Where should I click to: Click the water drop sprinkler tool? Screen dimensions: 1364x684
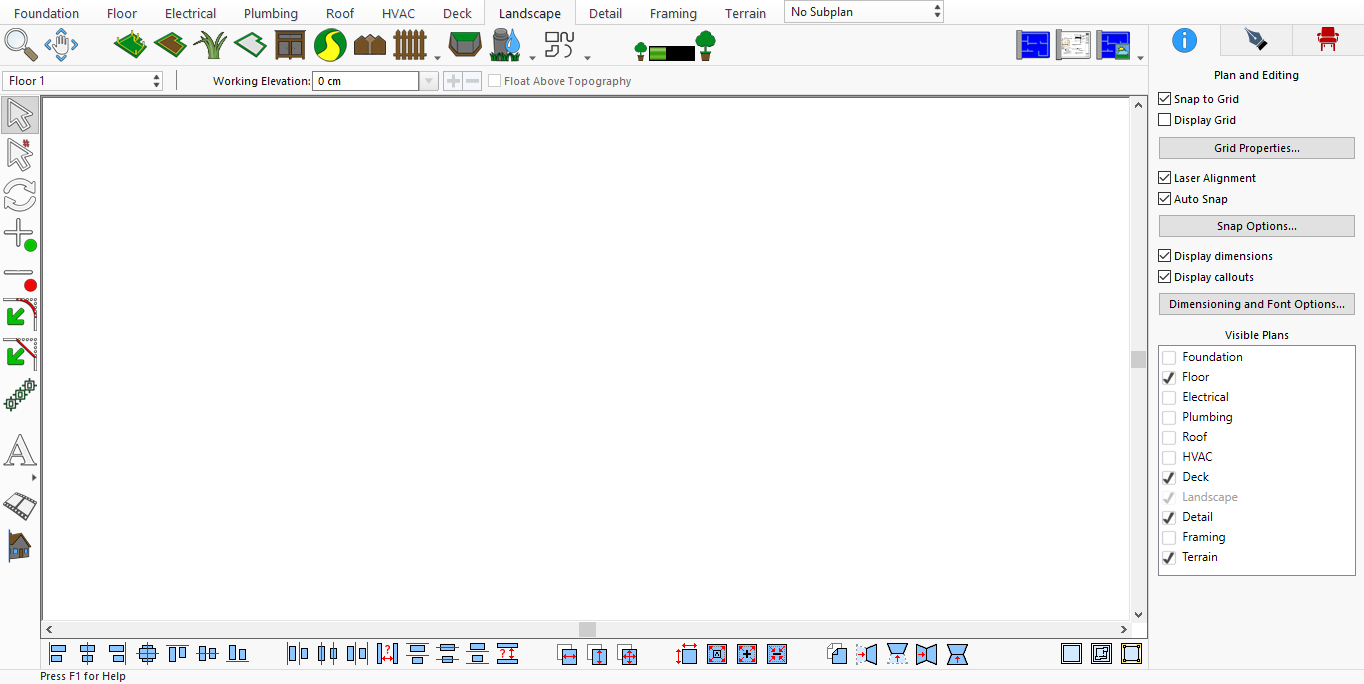coord(506,45)
